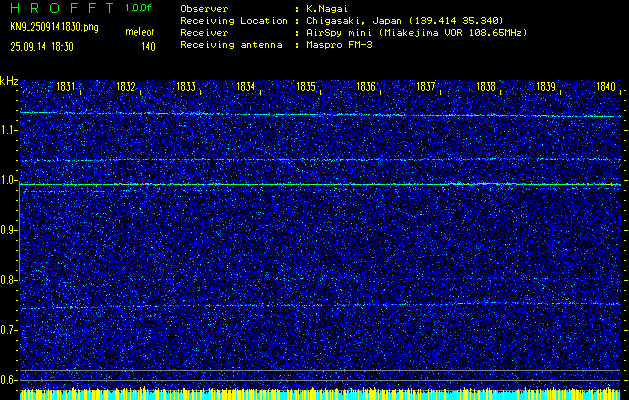
Task: Select the 1833 time marker
Action: (186, 86)
